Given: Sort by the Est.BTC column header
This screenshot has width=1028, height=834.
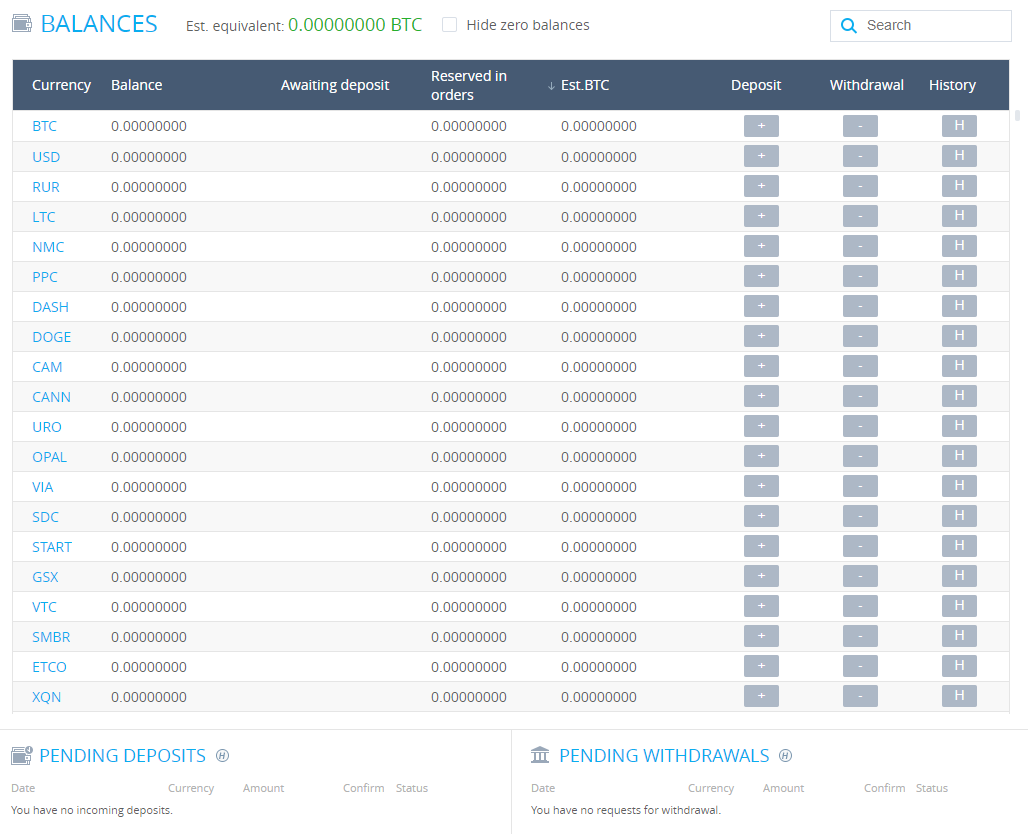Looking at the screenshot, I should point(584,85).
